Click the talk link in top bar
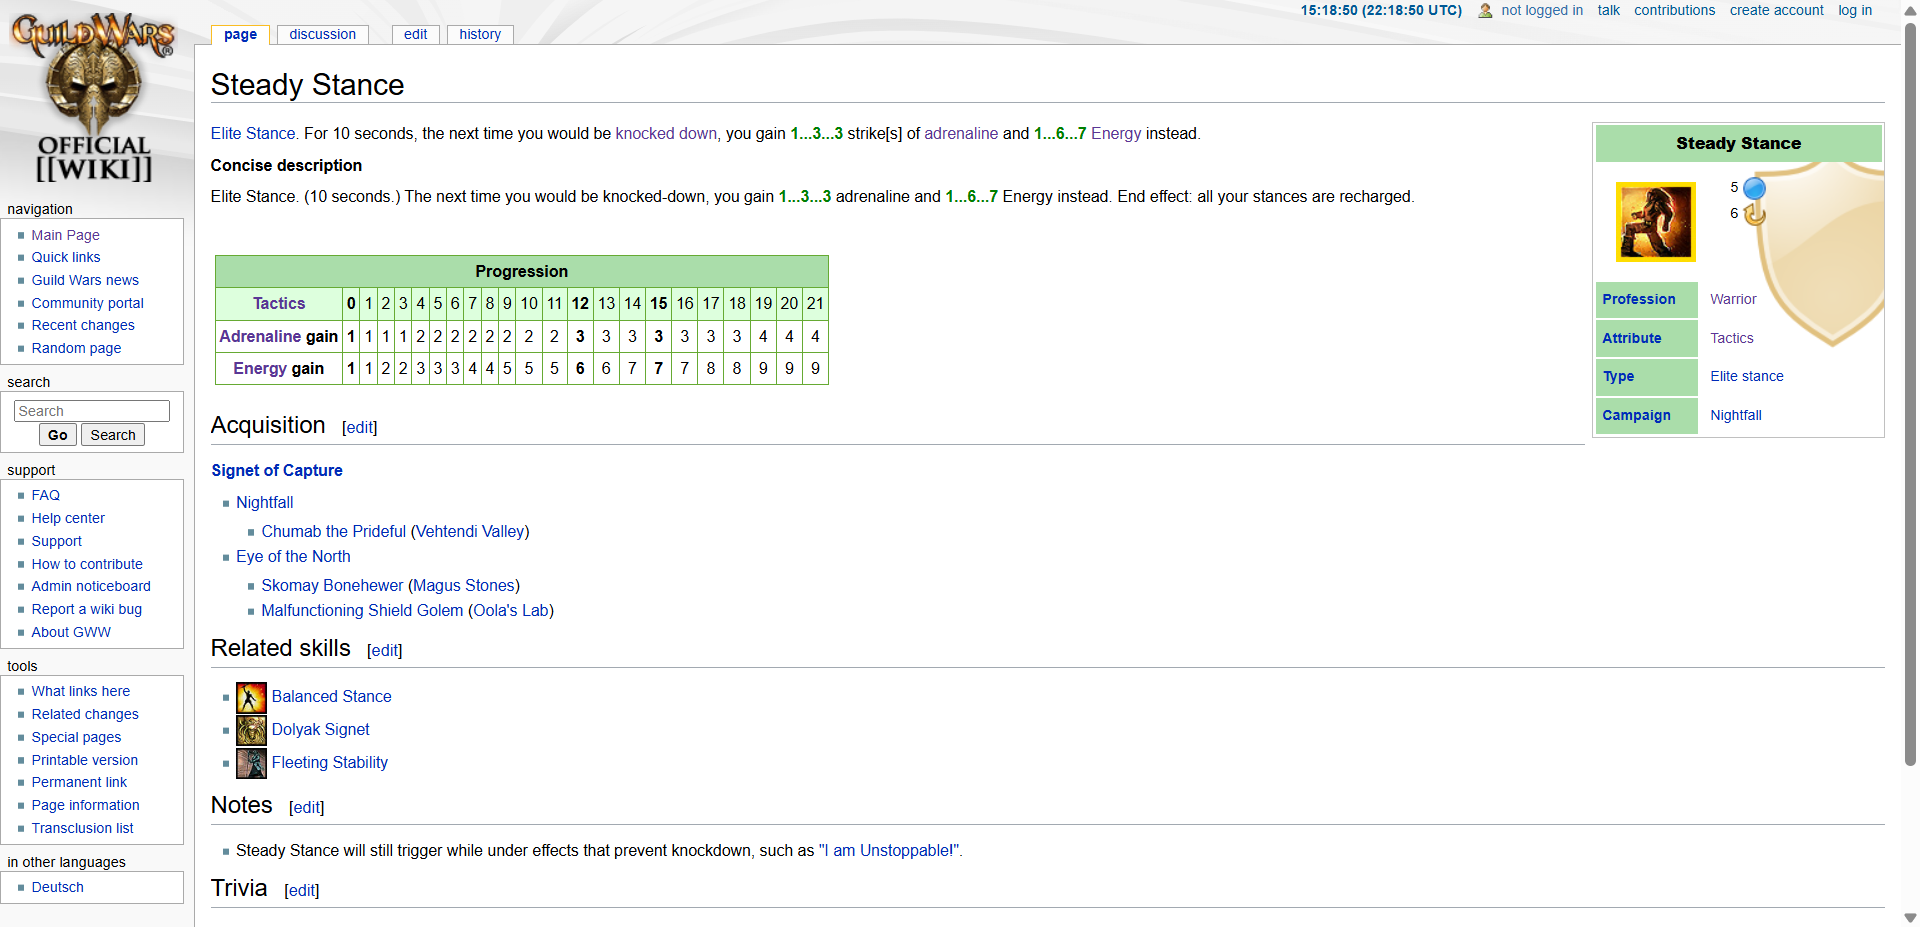This screenshot has width=1920, height=927. (1608, 10)
